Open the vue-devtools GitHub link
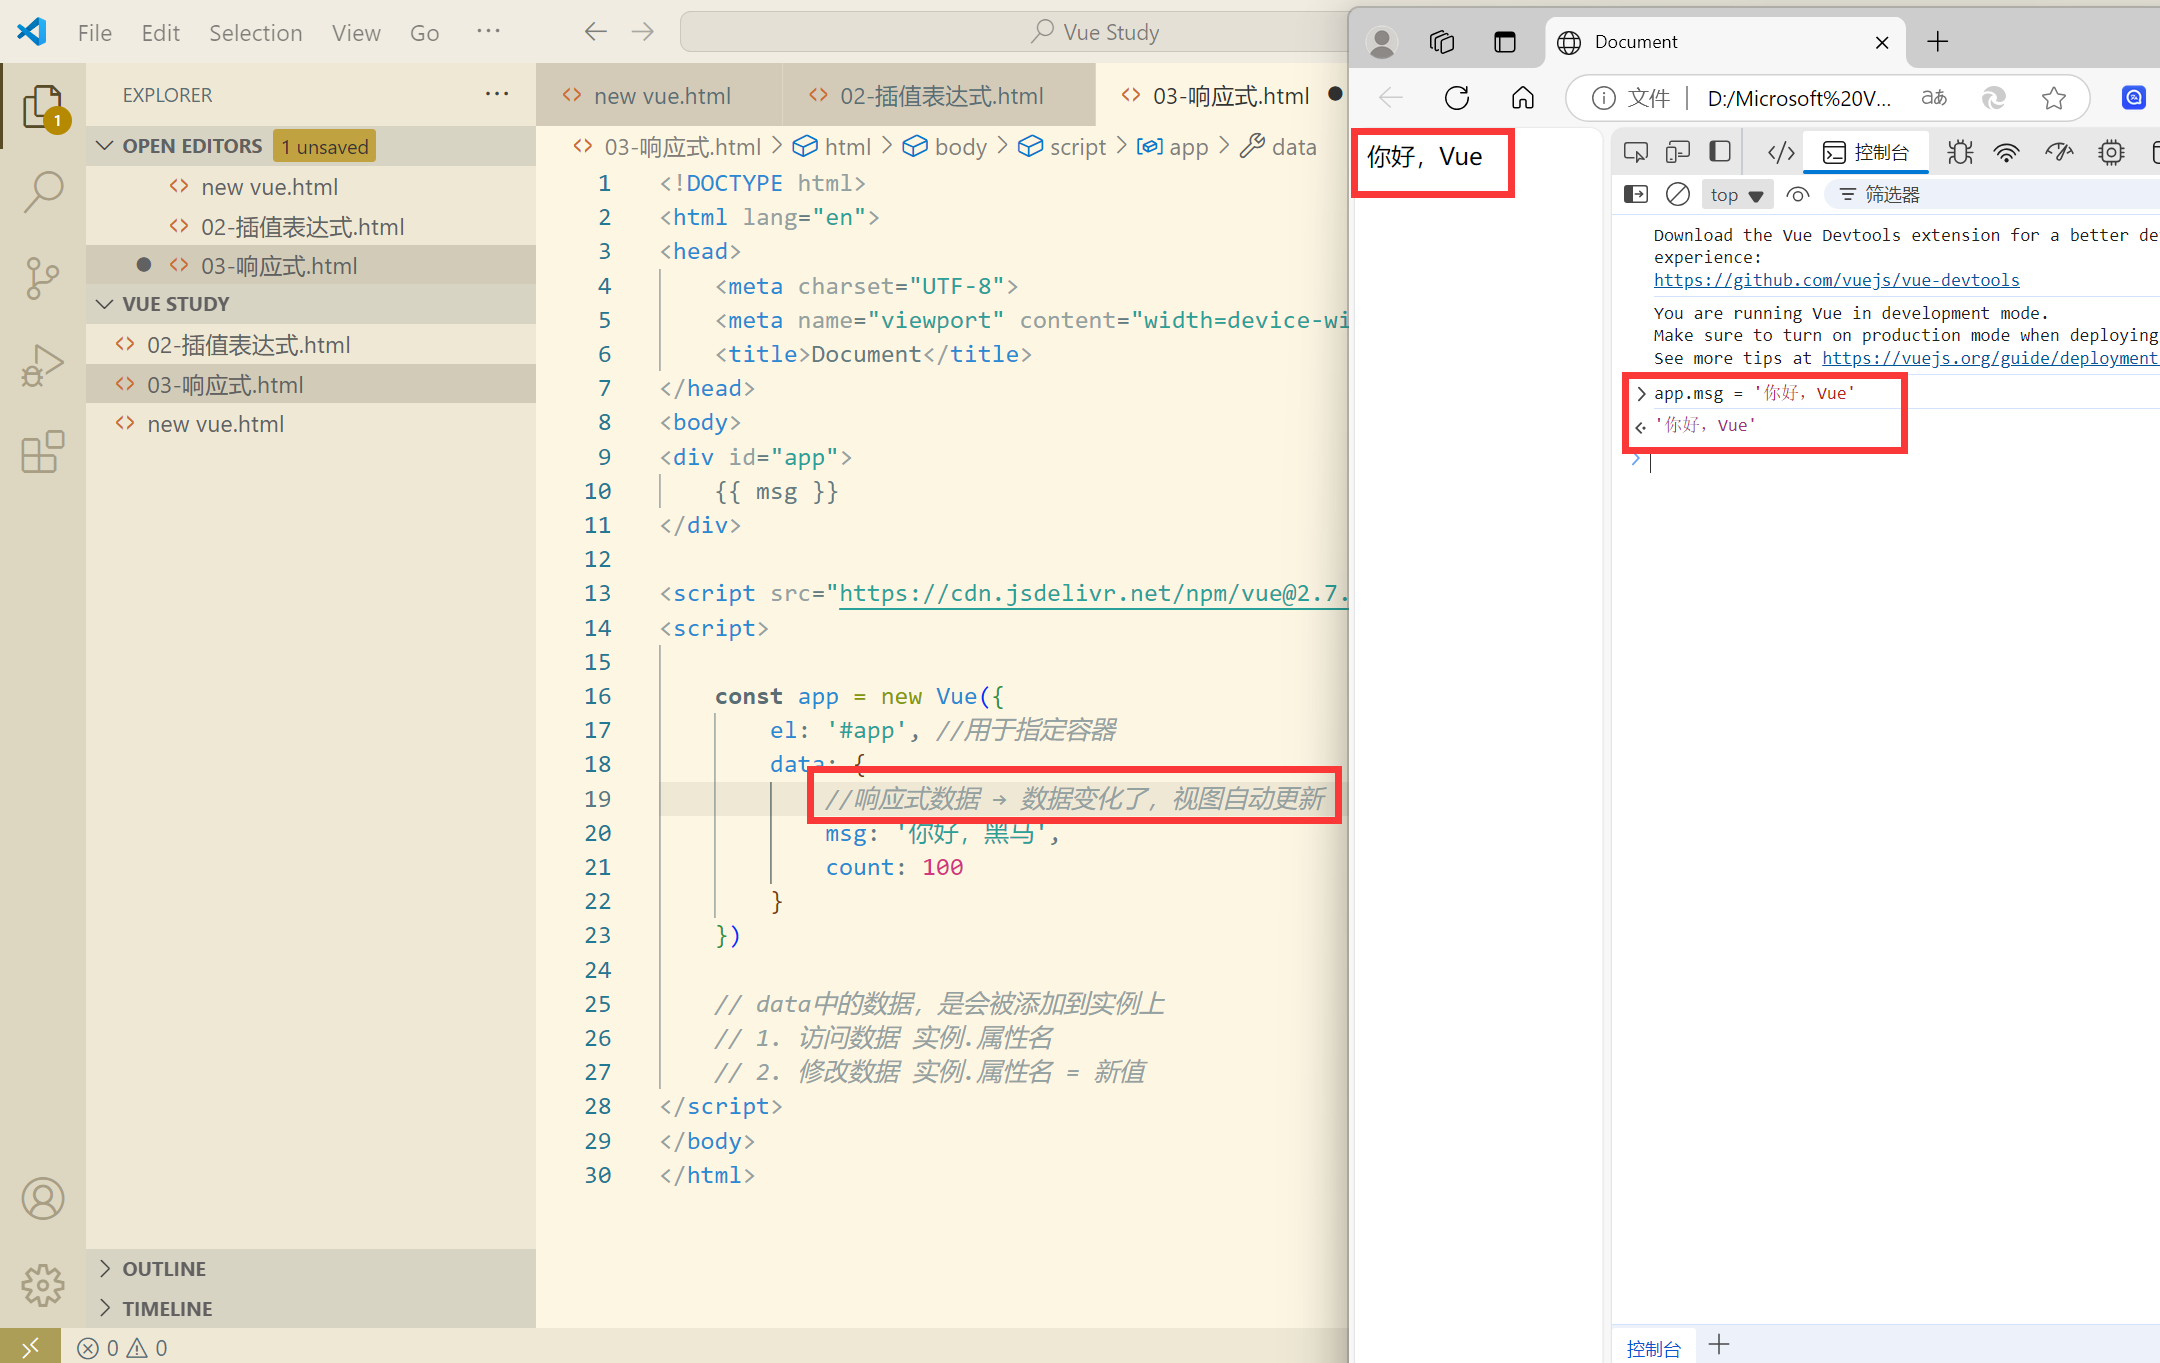 (x=1836, y=280)
